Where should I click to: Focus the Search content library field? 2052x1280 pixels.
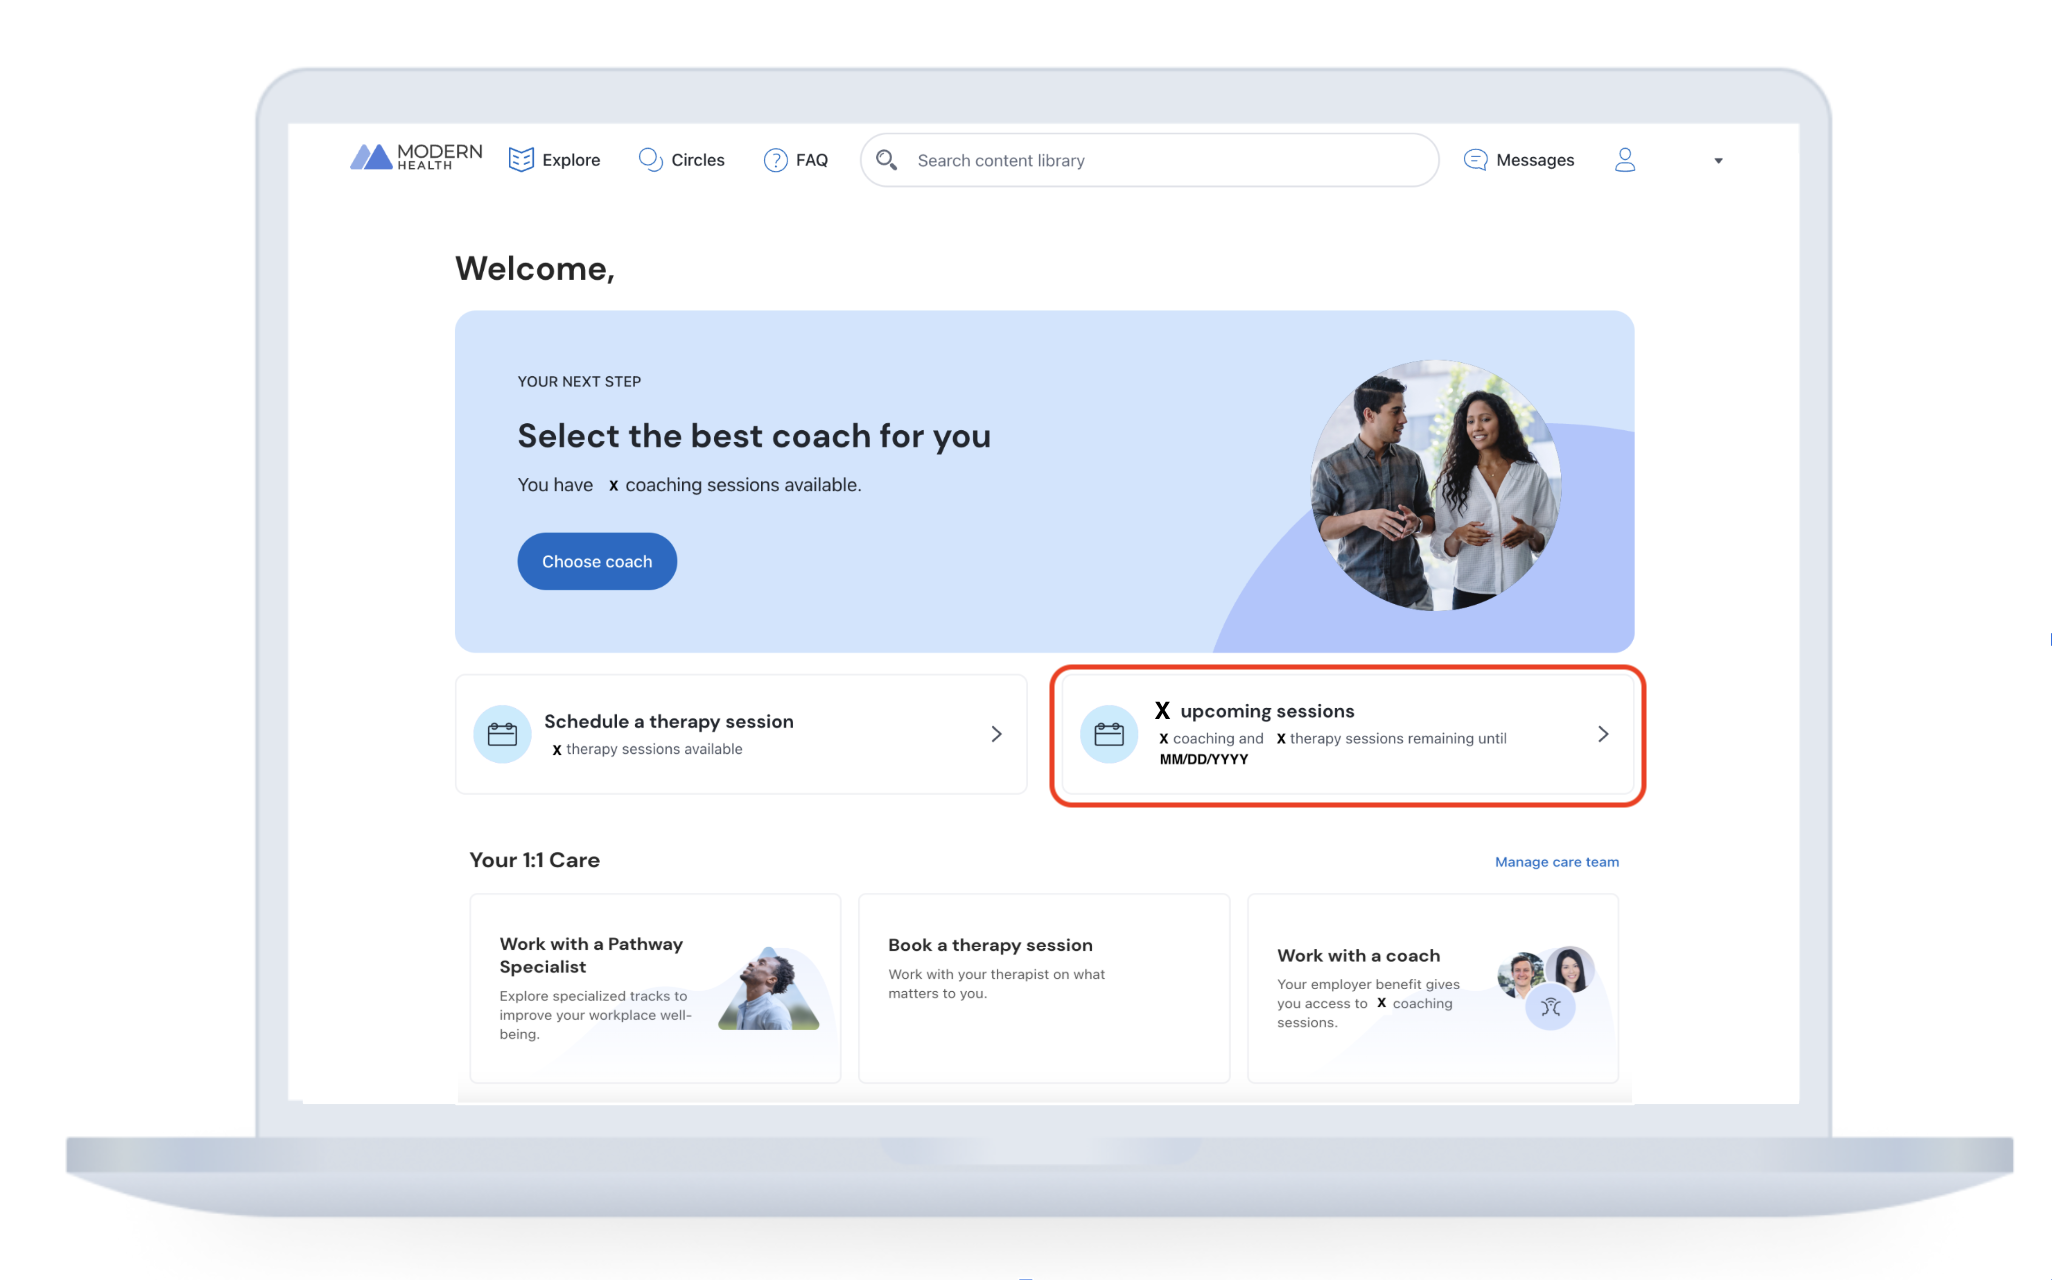(x=1150, y=160)
